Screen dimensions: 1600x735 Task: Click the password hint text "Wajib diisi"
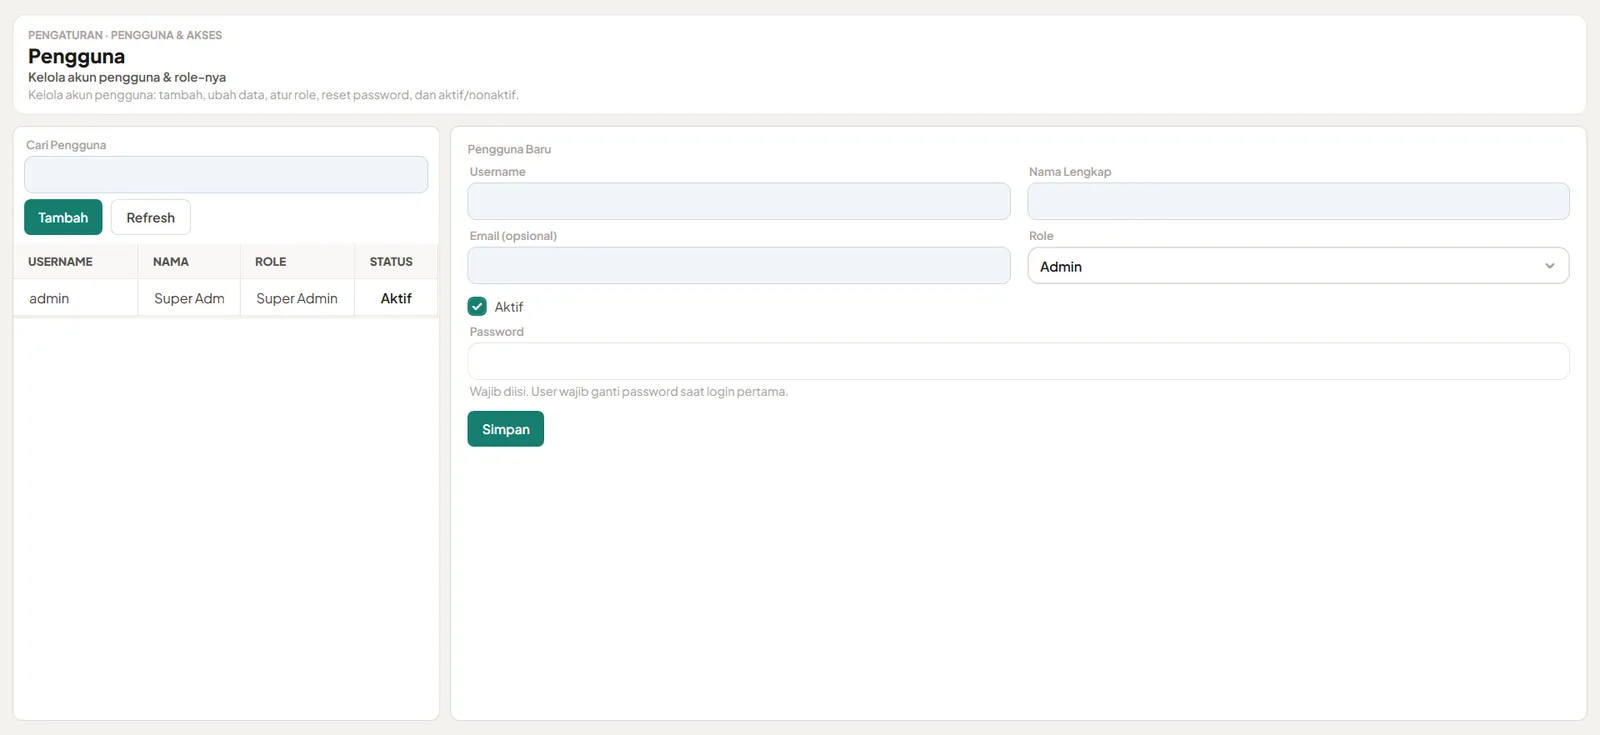pos(498,391)
